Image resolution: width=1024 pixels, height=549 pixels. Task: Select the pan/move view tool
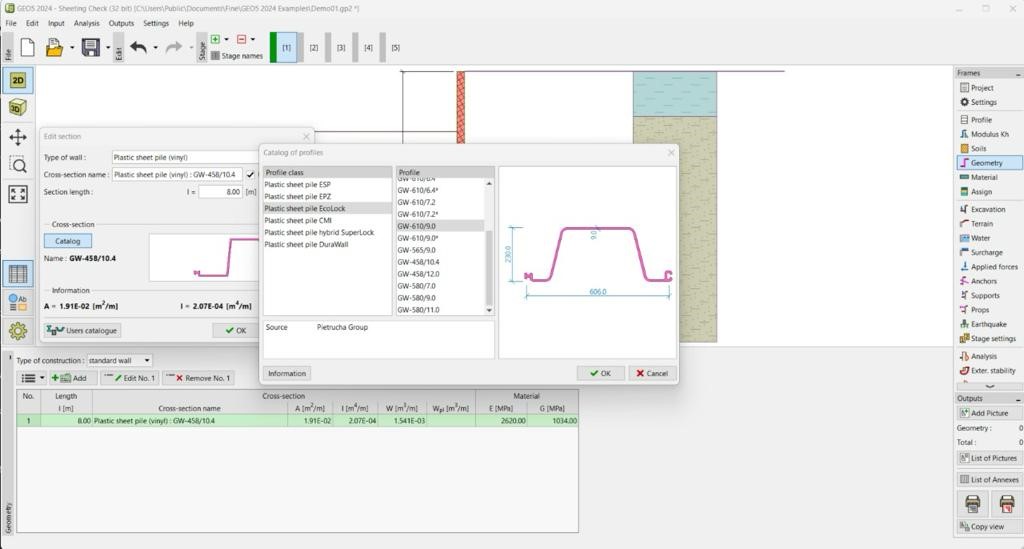[18, 137]
